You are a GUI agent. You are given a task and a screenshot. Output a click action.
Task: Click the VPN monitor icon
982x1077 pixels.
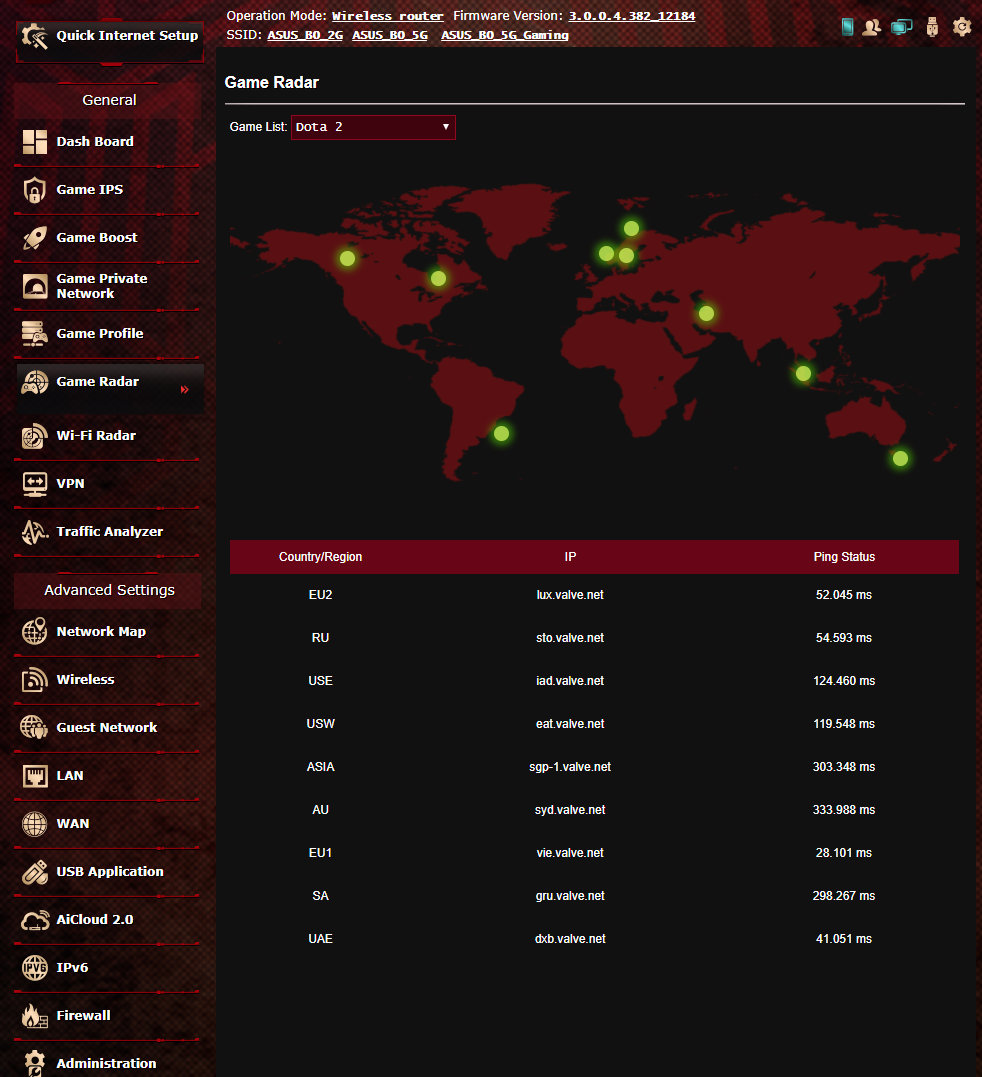(34, 484)
